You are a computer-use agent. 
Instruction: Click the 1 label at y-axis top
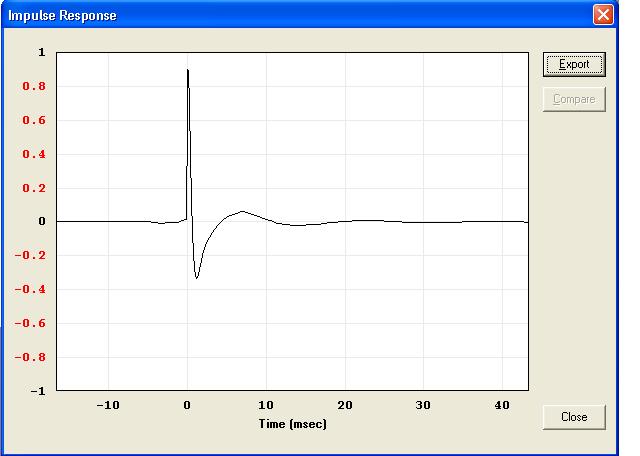click(42, 52)
